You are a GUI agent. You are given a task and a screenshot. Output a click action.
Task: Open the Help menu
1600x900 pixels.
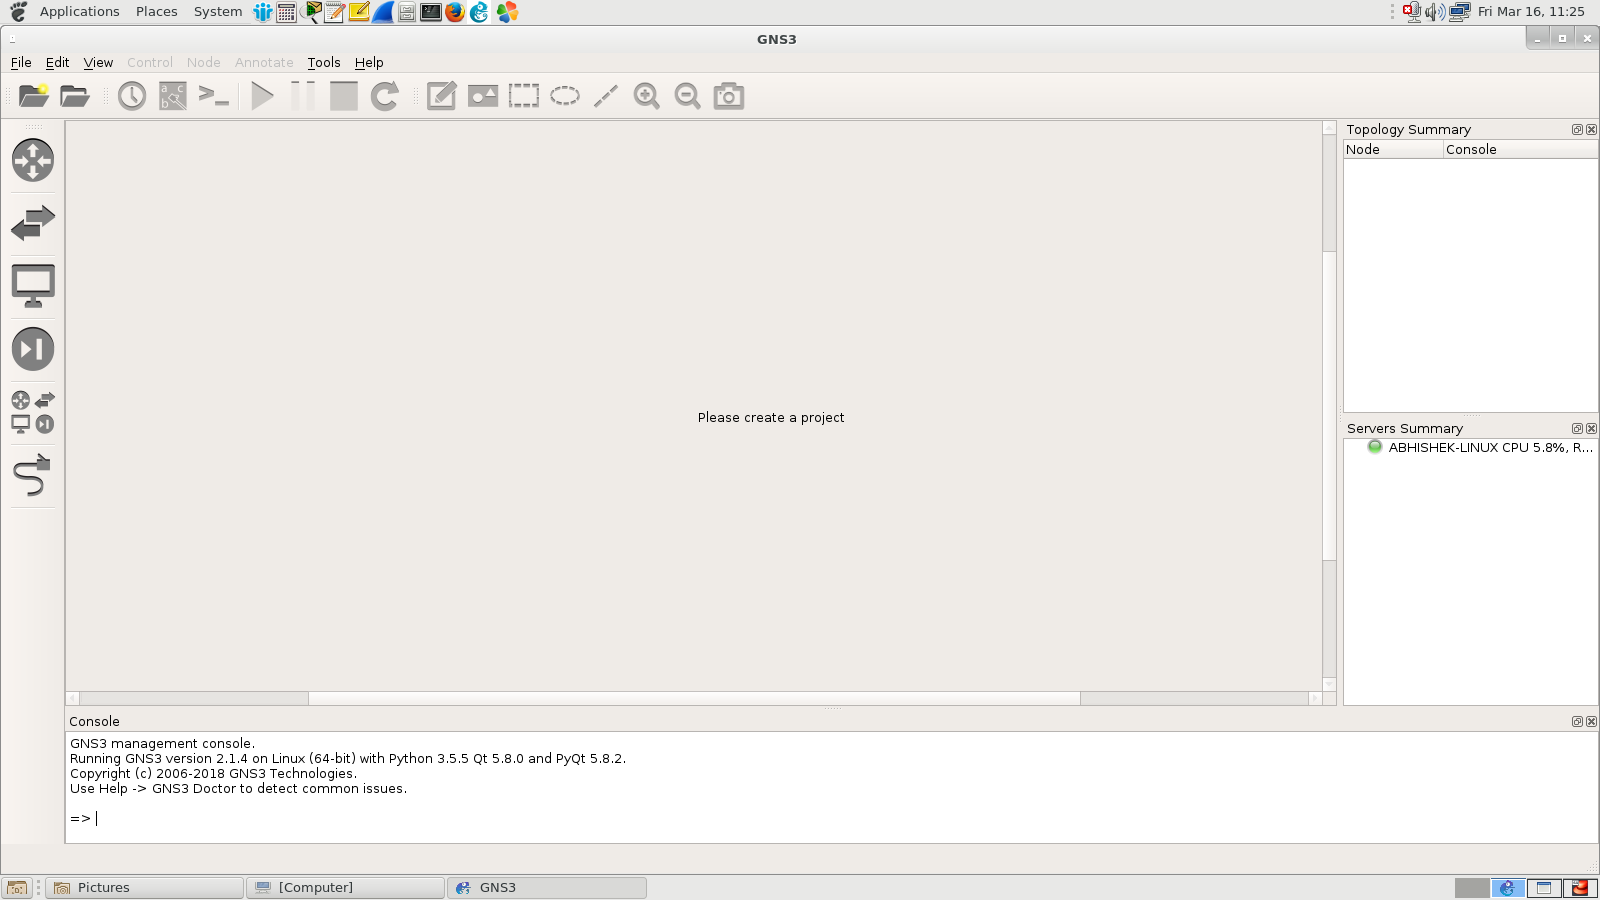369,62
